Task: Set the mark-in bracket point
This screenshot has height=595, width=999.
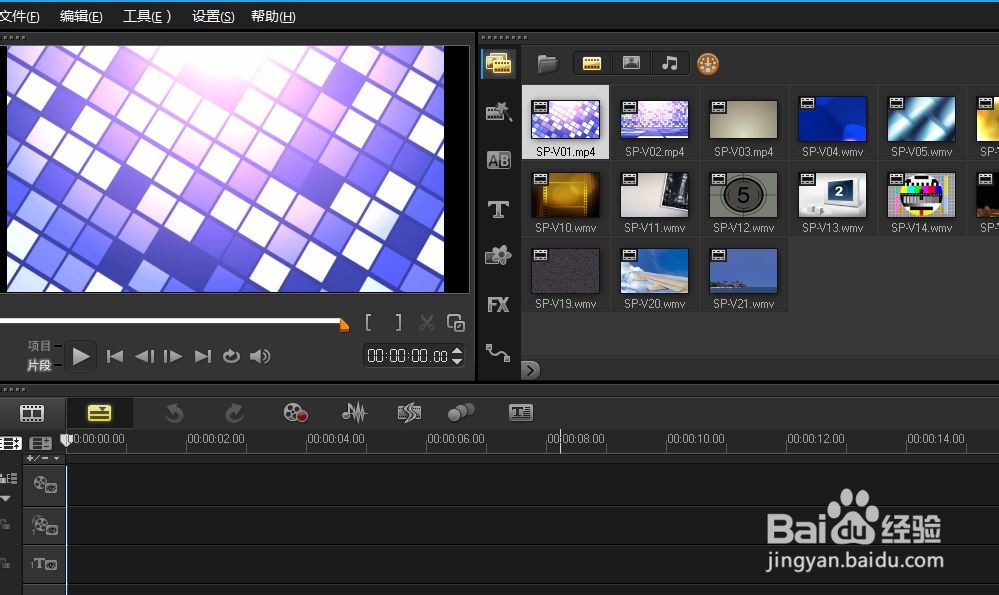Action: 368,322
